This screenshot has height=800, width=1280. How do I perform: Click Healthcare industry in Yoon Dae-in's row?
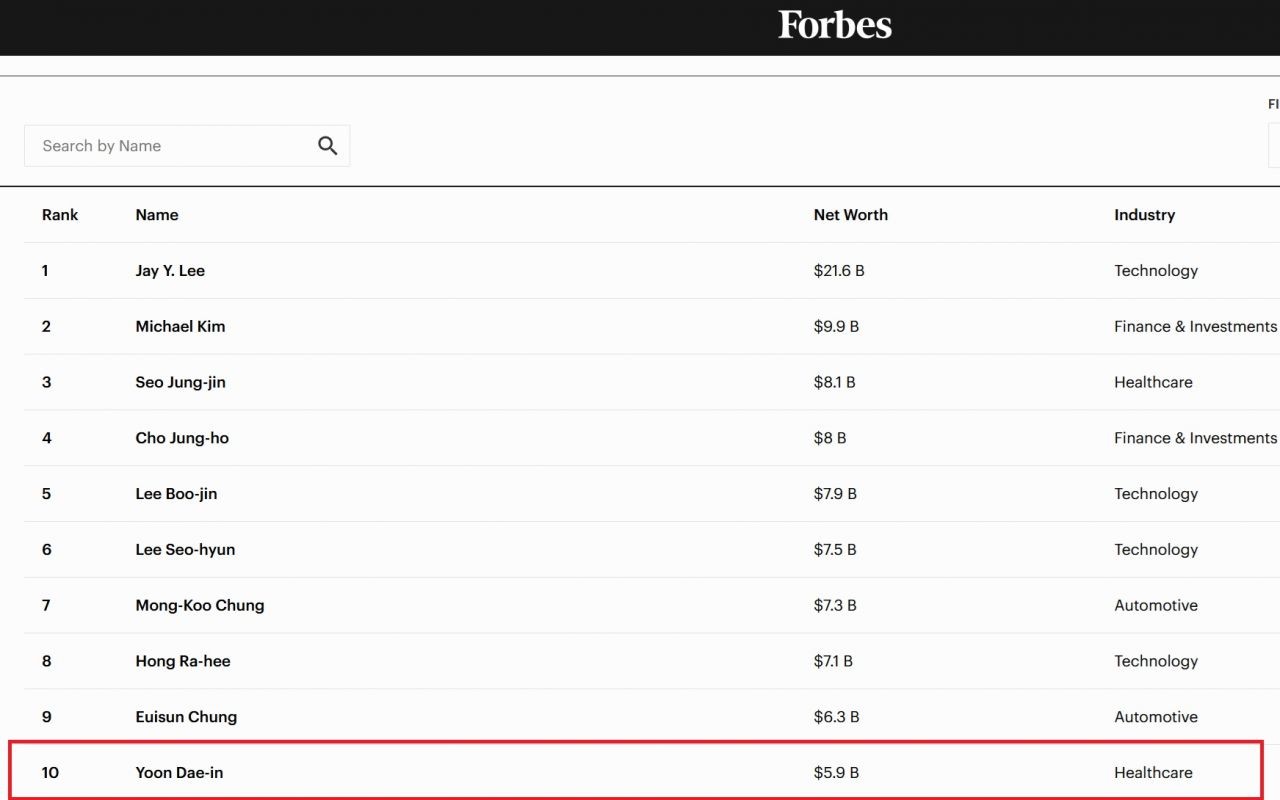[1153, 773]
